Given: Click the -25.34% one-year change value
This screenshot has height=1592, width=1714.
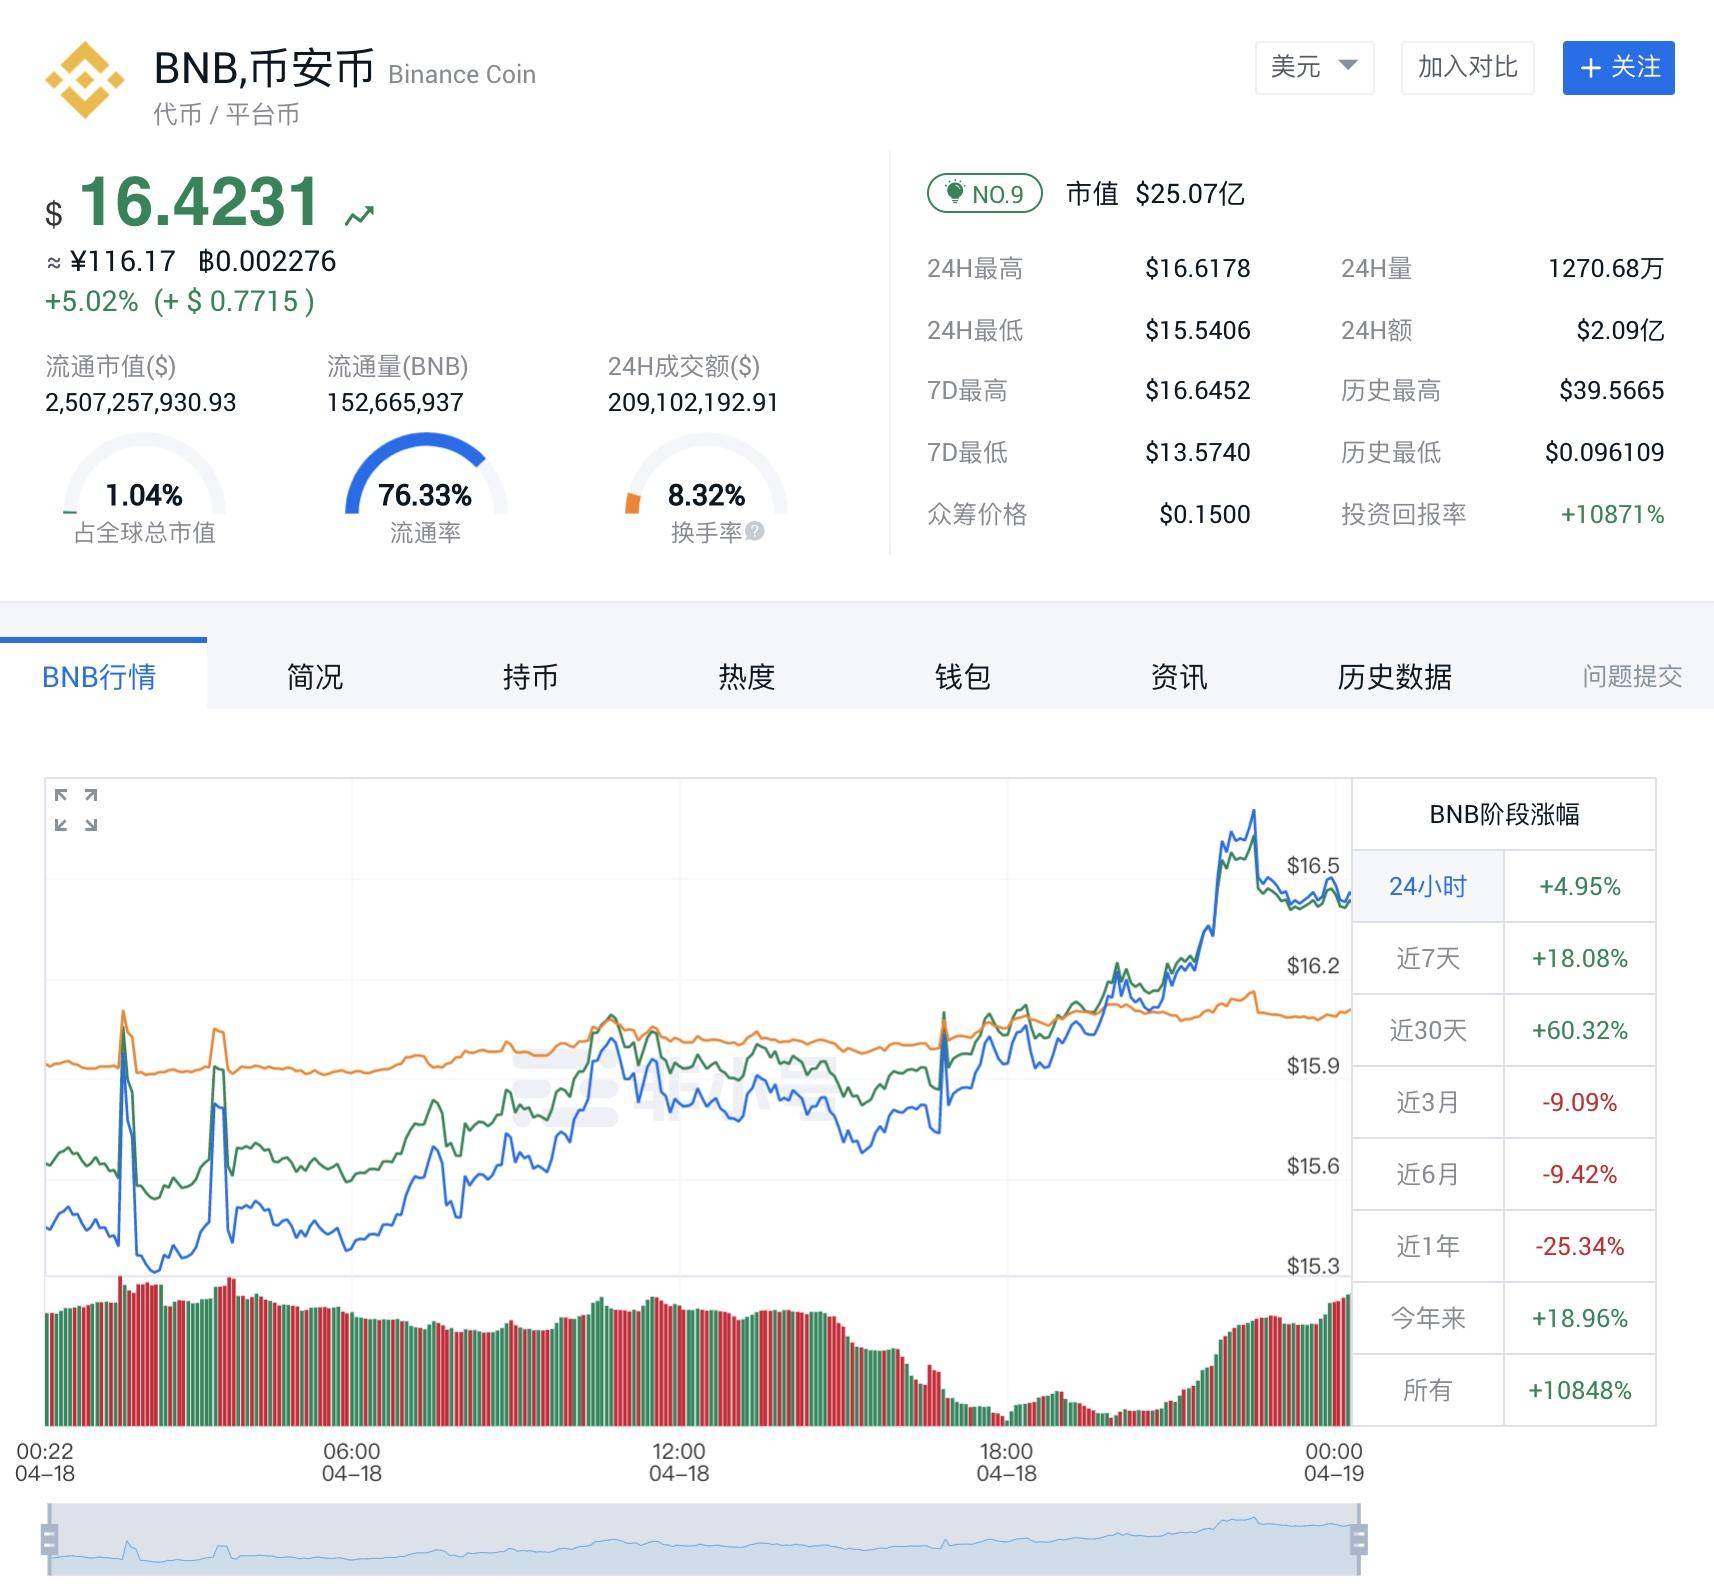Looking at the screenshot, I should tap(1580, 1246).
